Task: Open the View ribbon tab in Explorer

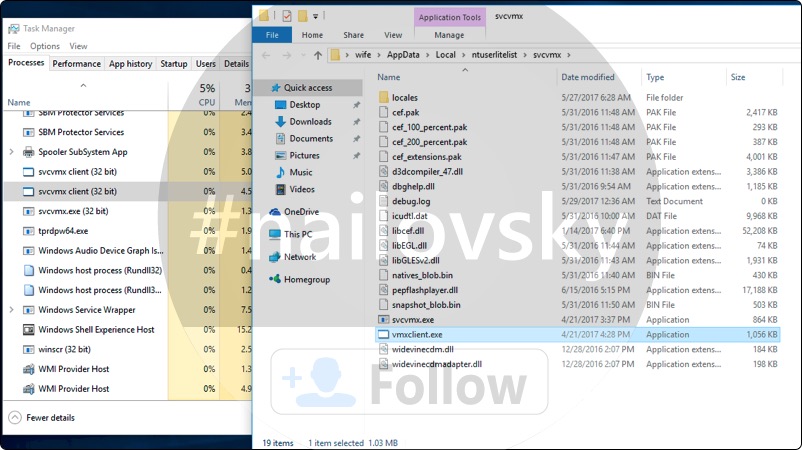Action: point(393,35)
